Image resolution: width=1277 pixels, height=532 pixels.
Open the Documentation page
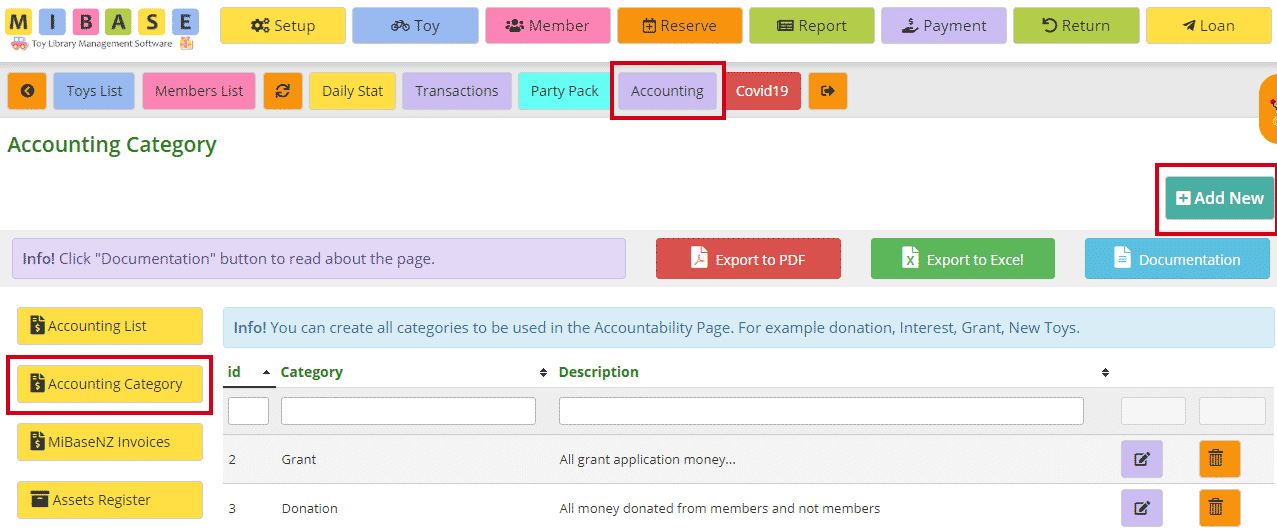(x=1177, y=259)
